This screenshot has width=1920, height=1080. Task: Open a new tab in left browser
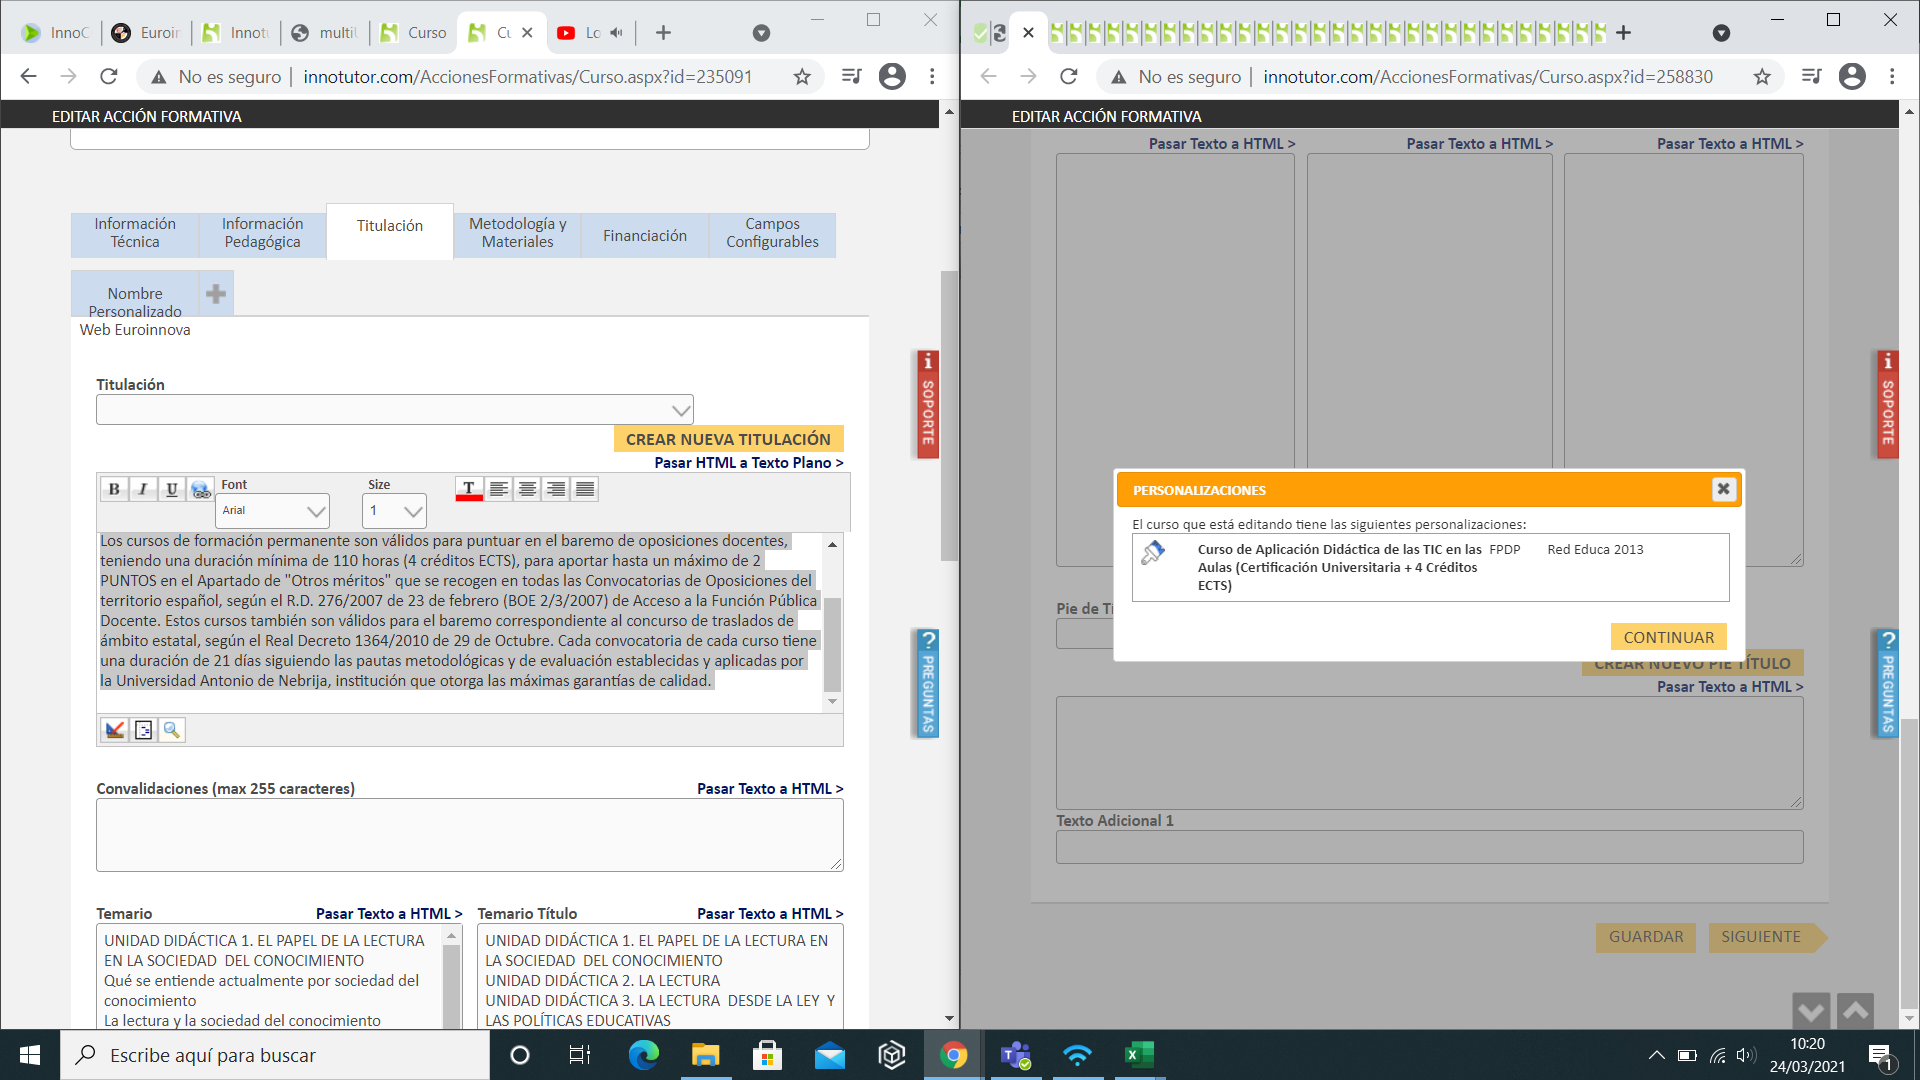(663, 33)
